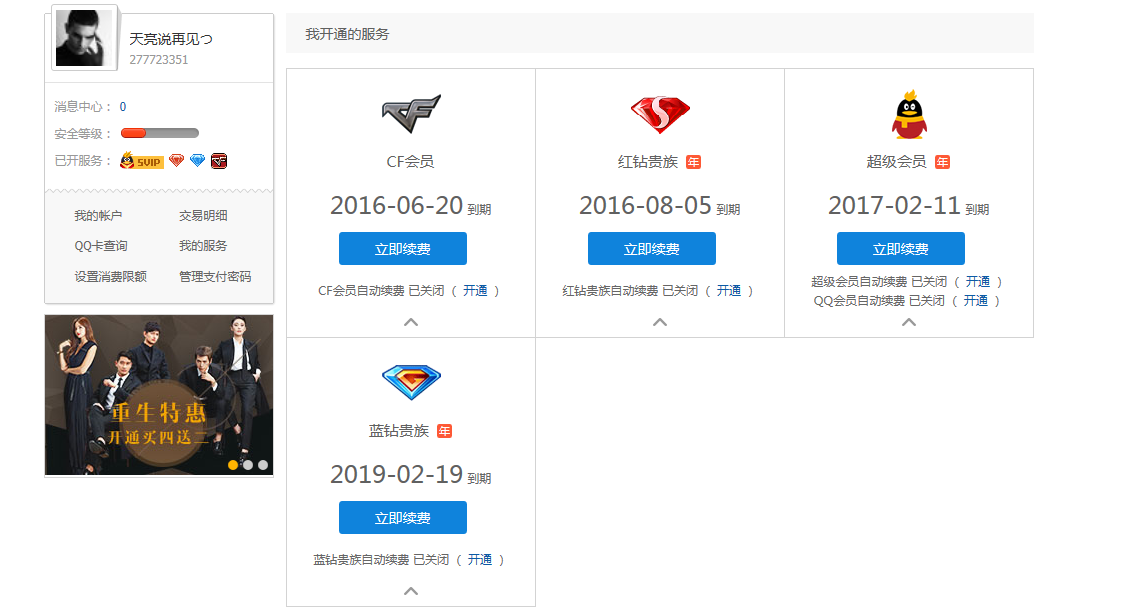Renew CF会员 with 立即续费
The image size is (1127, 615).
point(403,249)
